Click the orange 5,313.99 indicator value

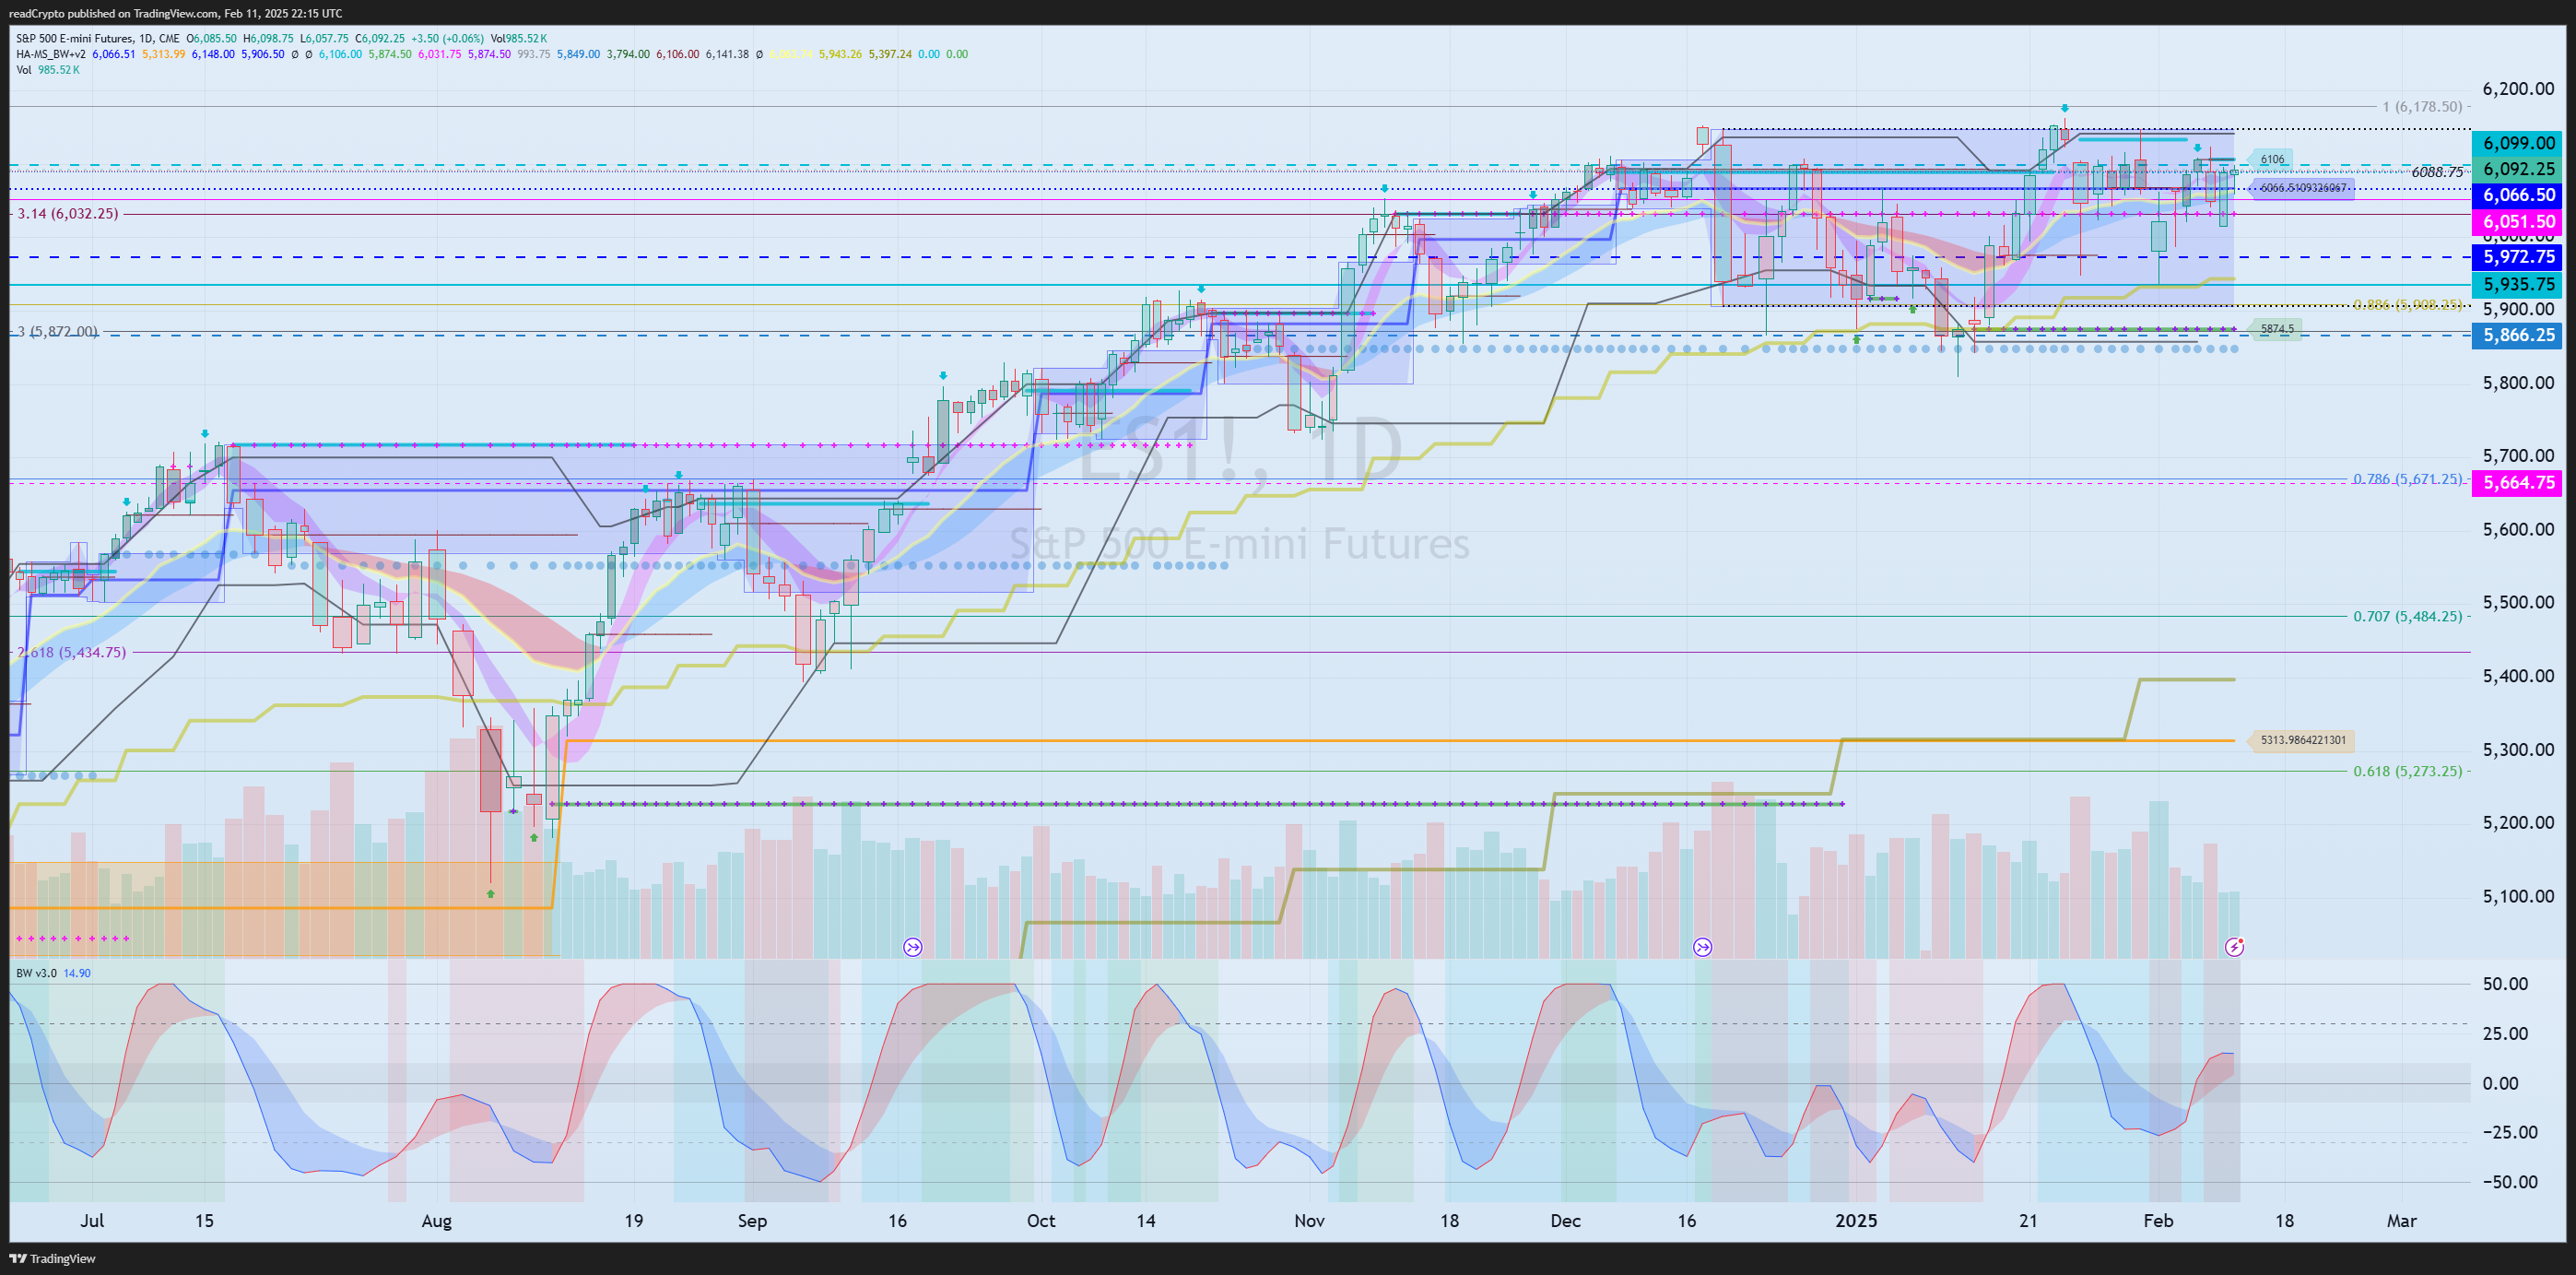coord(164,54)
